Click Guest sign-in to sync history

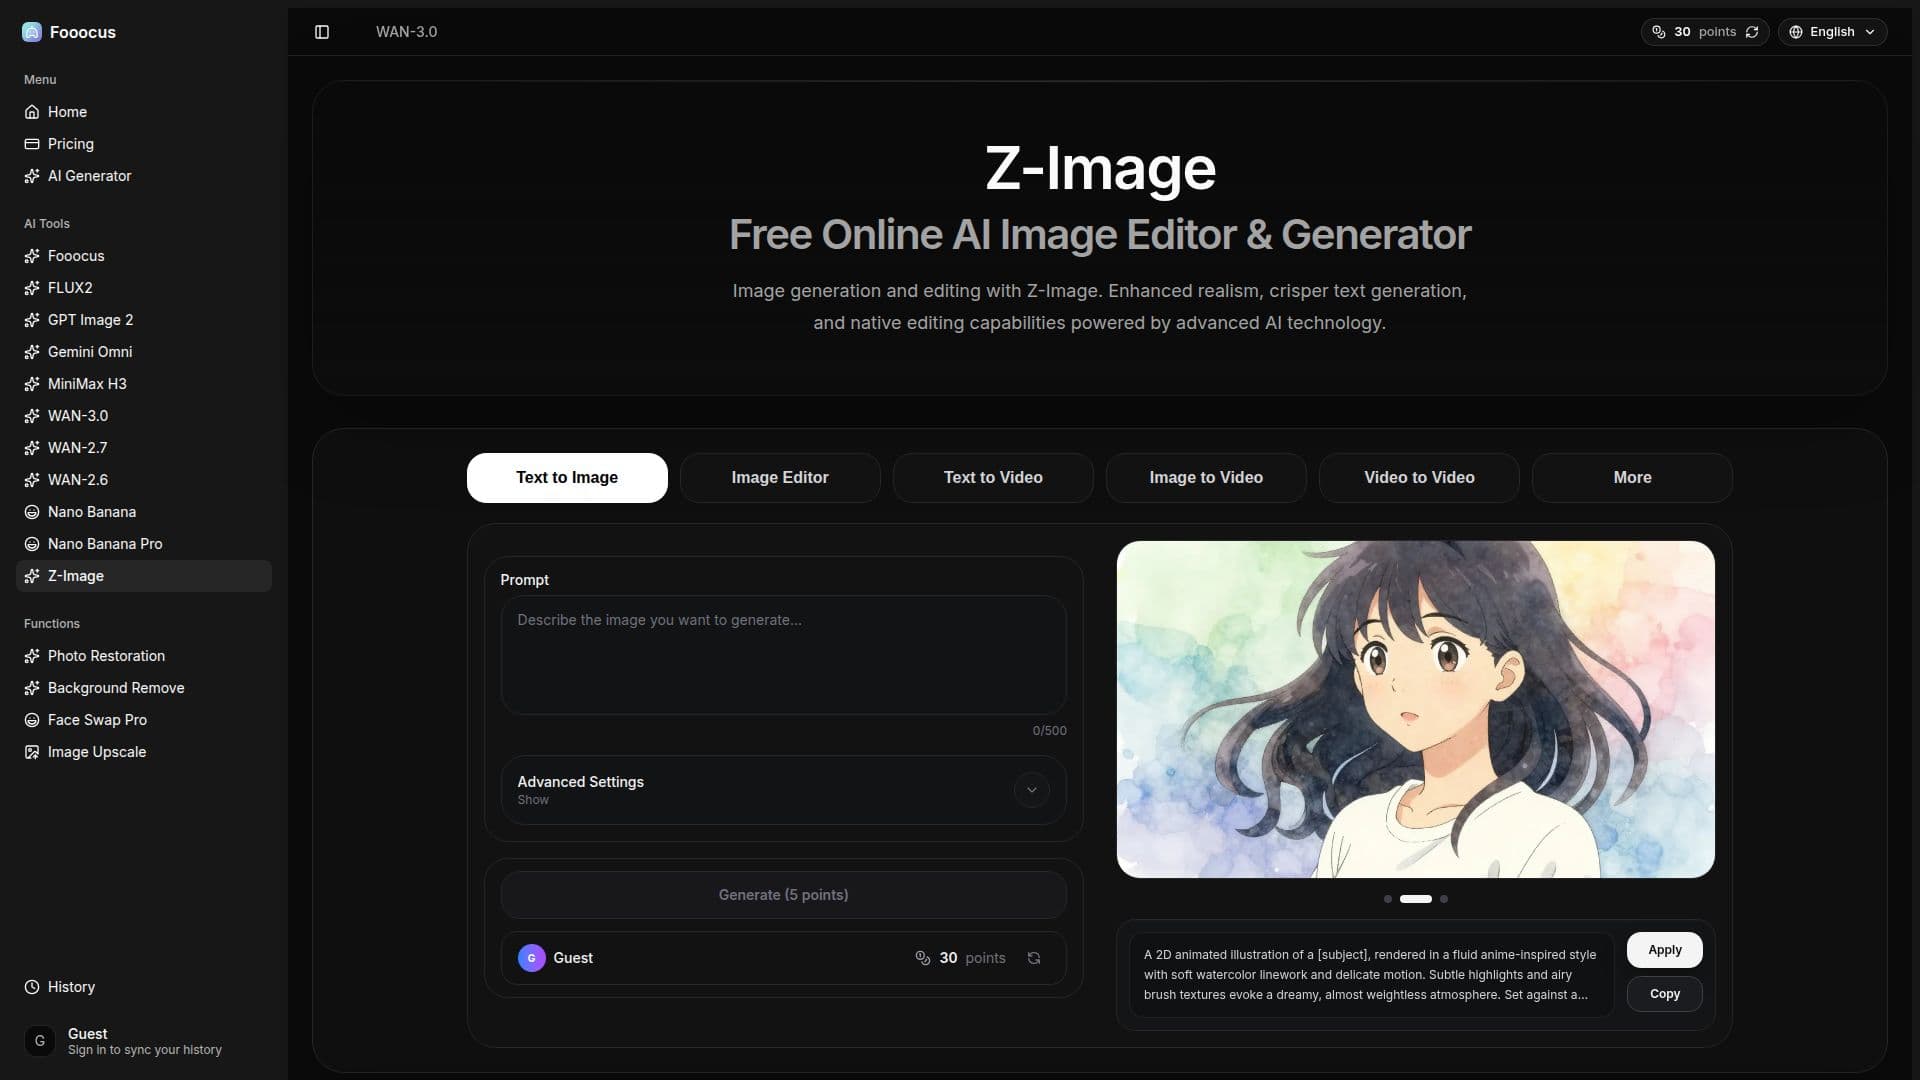pos(144,1041)
